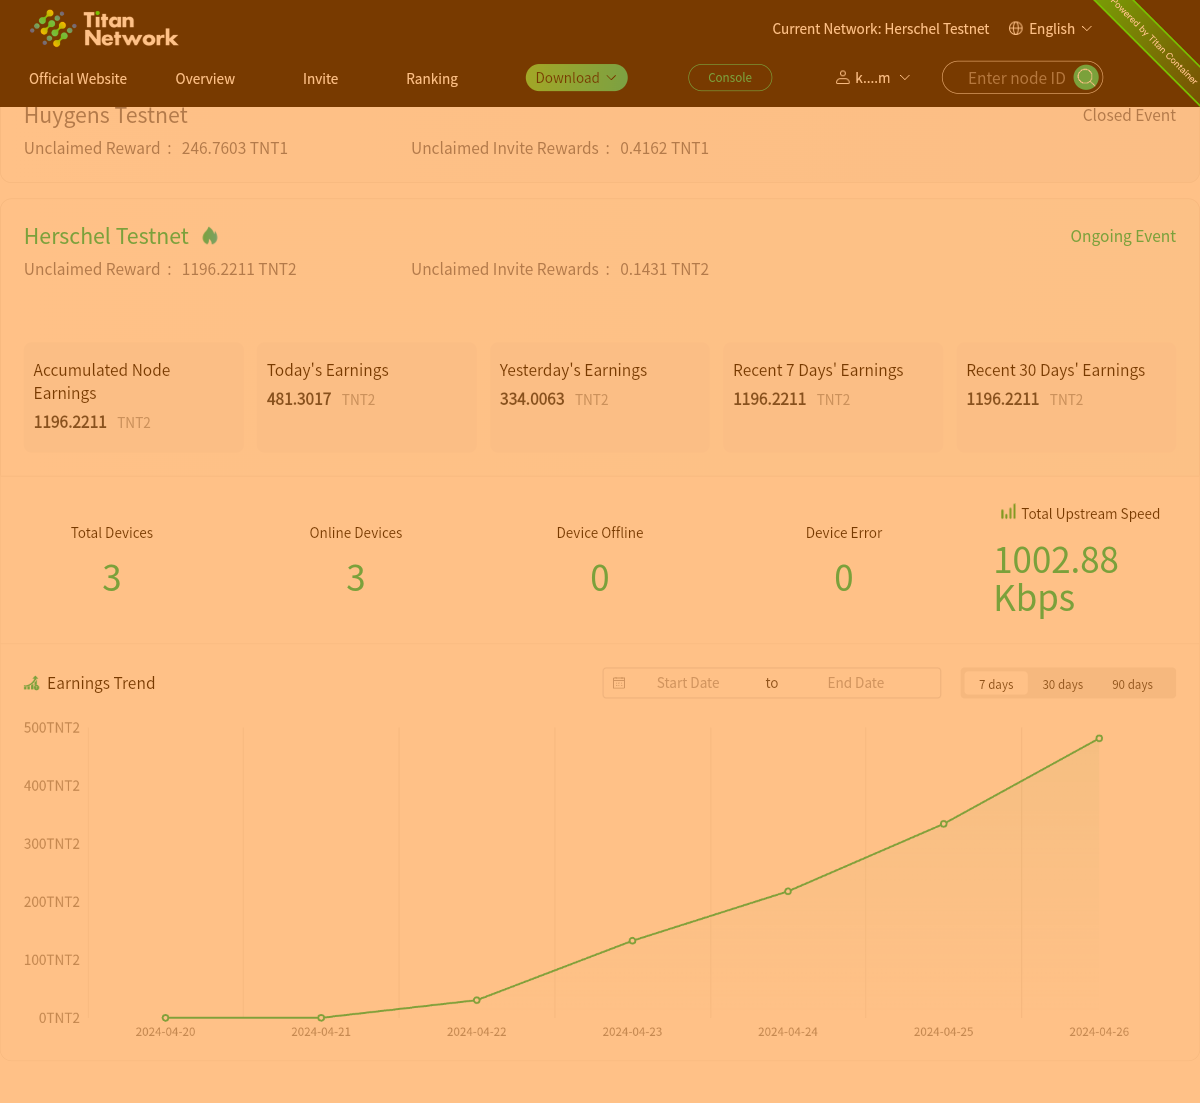Expand the Download dropdown
The height and width of the screenshot is (1103, 1200).
[576, 78]
